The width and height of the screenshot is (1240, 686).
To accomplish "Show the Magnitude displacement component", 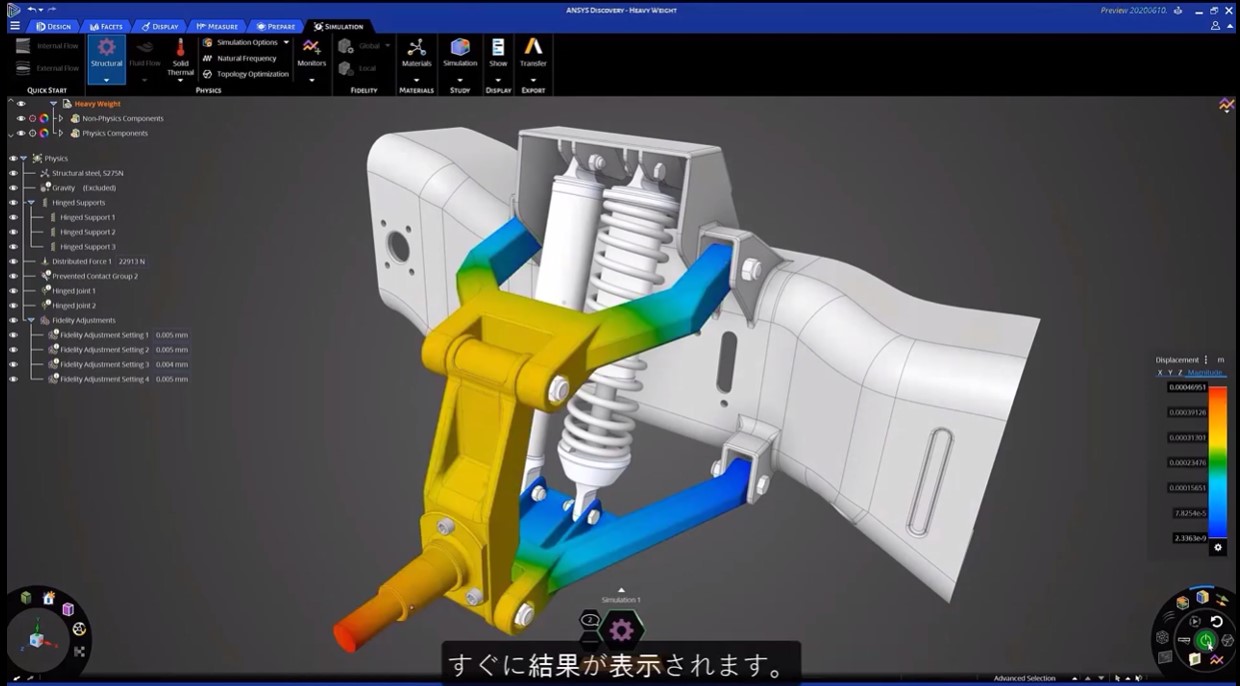I will (x=1205, y=373).
